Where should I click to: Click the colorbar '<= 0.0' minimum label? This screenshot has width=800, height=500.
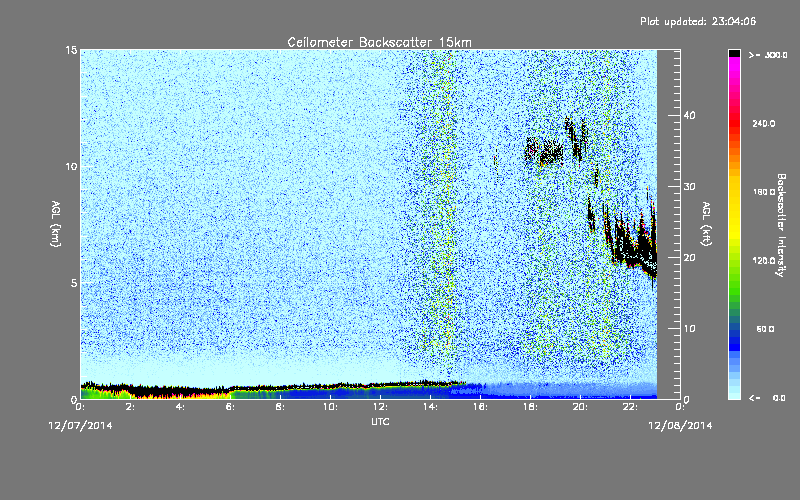tap(767, 398)
